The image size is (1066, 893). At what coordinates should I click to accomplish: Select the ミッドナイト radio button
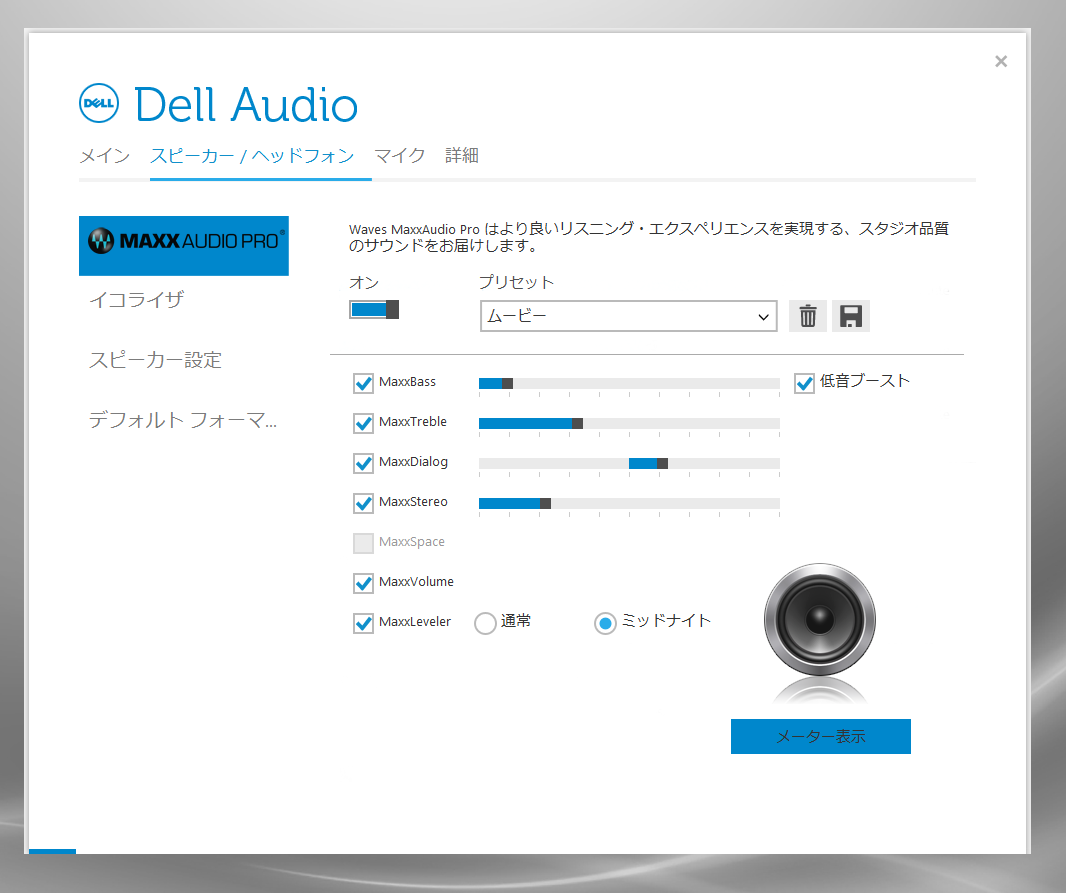click(x=605, y=623)
